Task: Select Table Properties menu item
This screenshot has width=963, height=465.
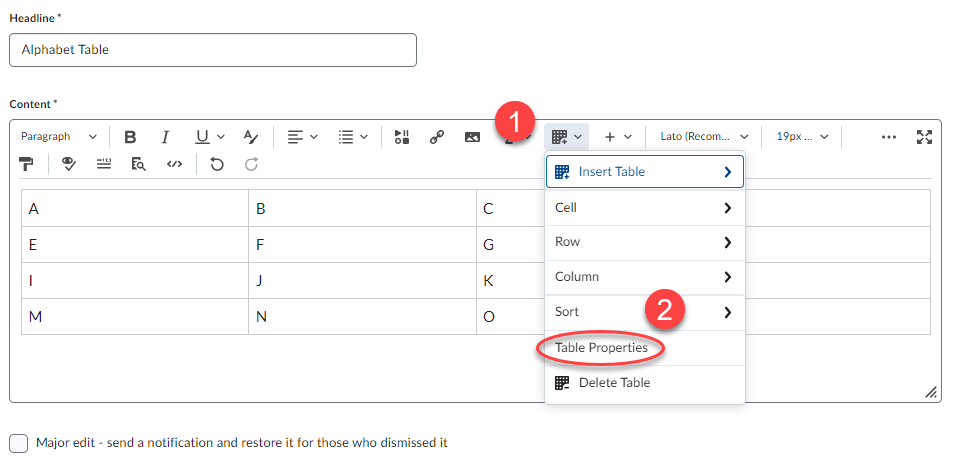Action: 645,348
